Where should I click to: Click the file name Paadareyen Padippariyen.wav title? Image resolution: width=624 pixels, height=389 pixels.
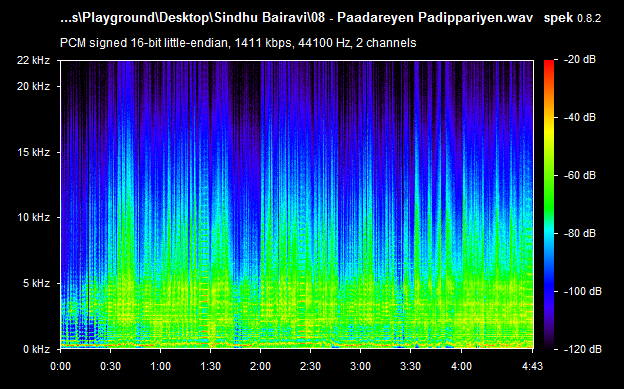point(435,18)
